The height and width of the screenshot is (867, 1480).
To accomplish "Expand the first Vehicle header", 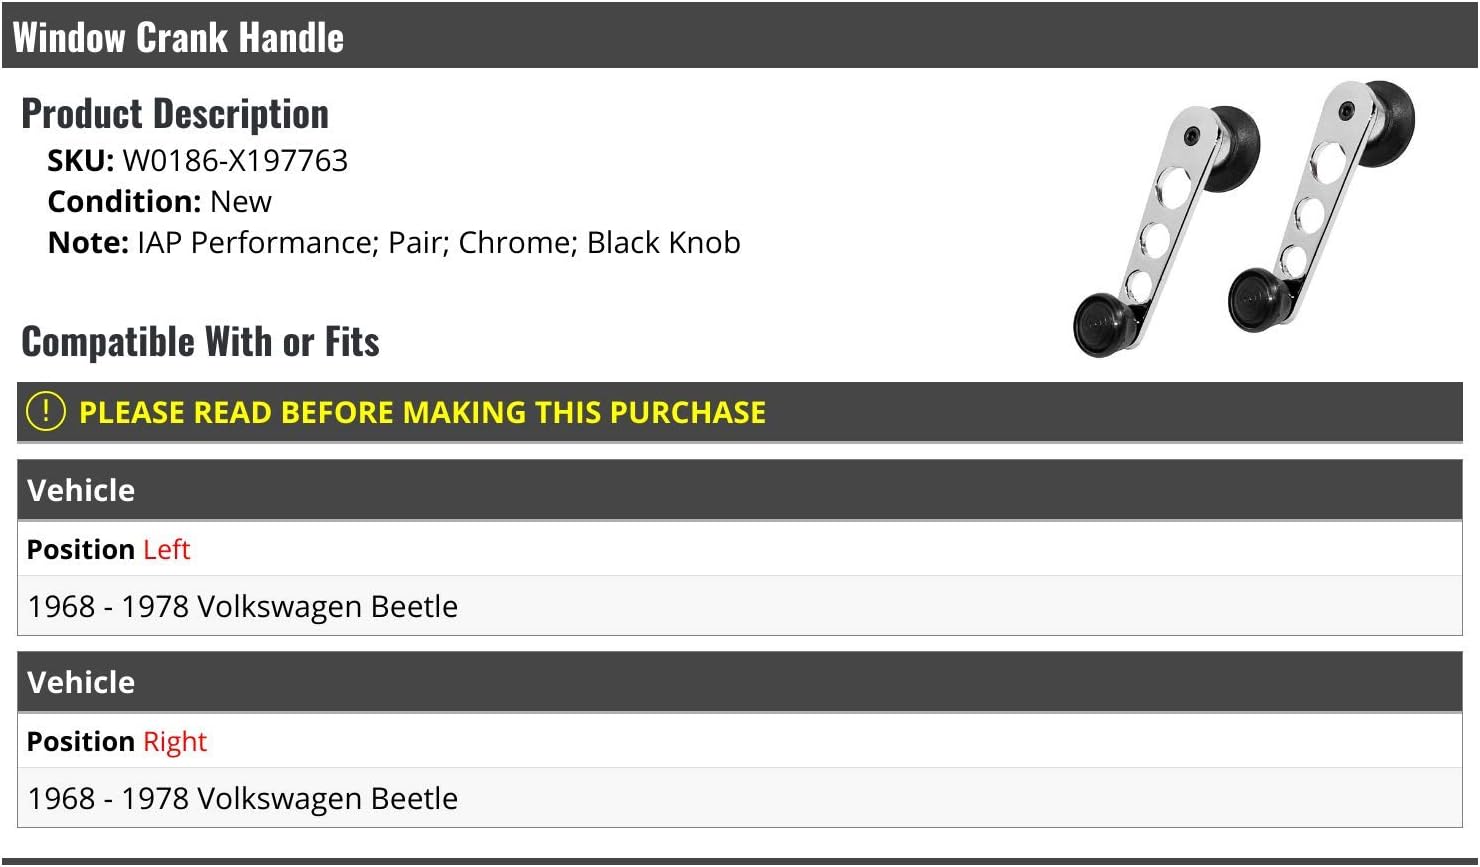I will click(x=740, y=490).
